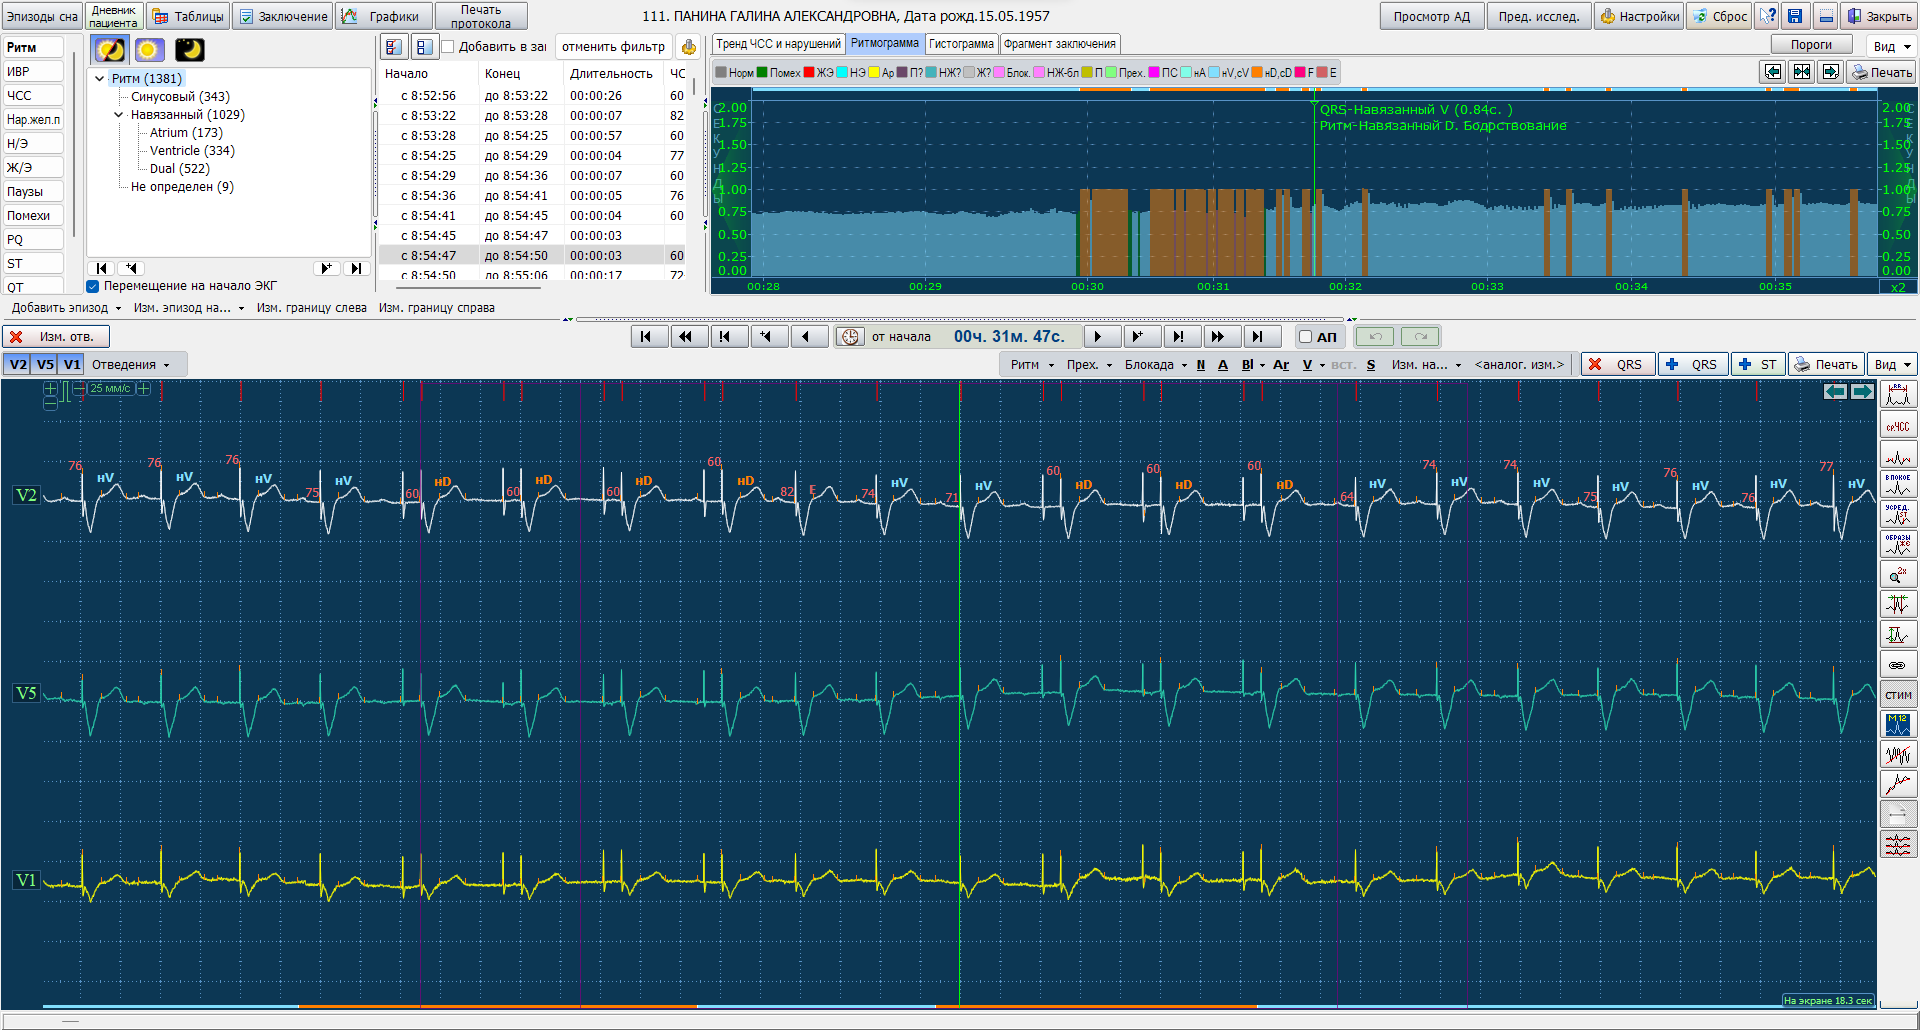
Task: Click the отменить фильтр button
Action: pos(613,47)
